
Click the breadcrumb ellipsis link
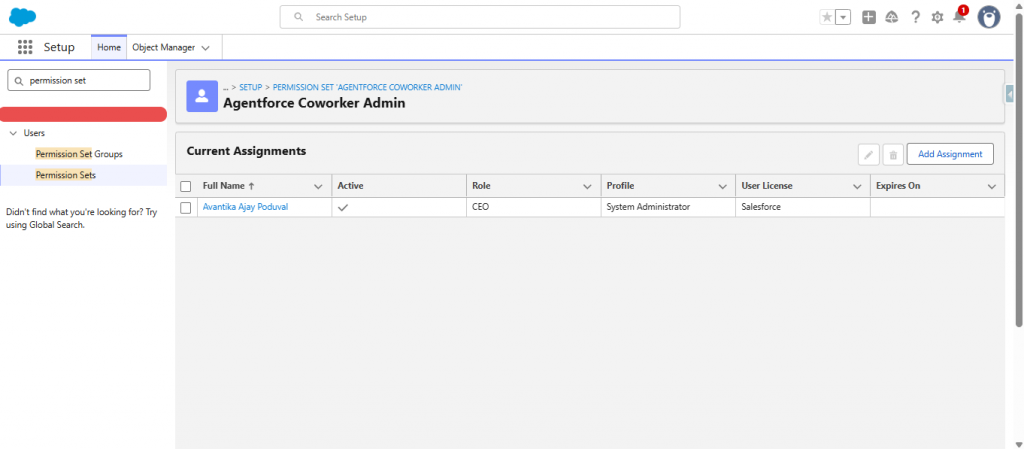point(225,87)
